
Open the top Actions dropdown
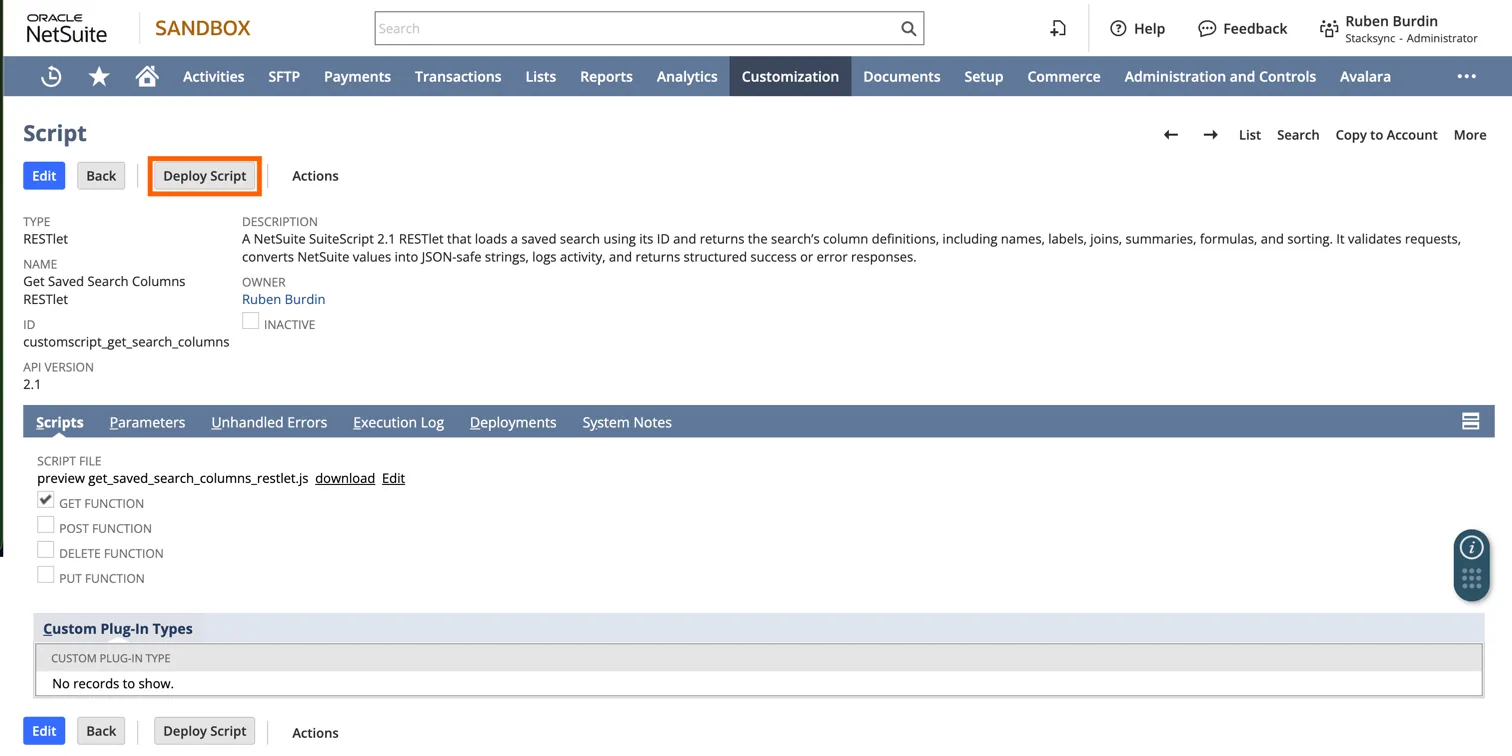pos(315,176)
